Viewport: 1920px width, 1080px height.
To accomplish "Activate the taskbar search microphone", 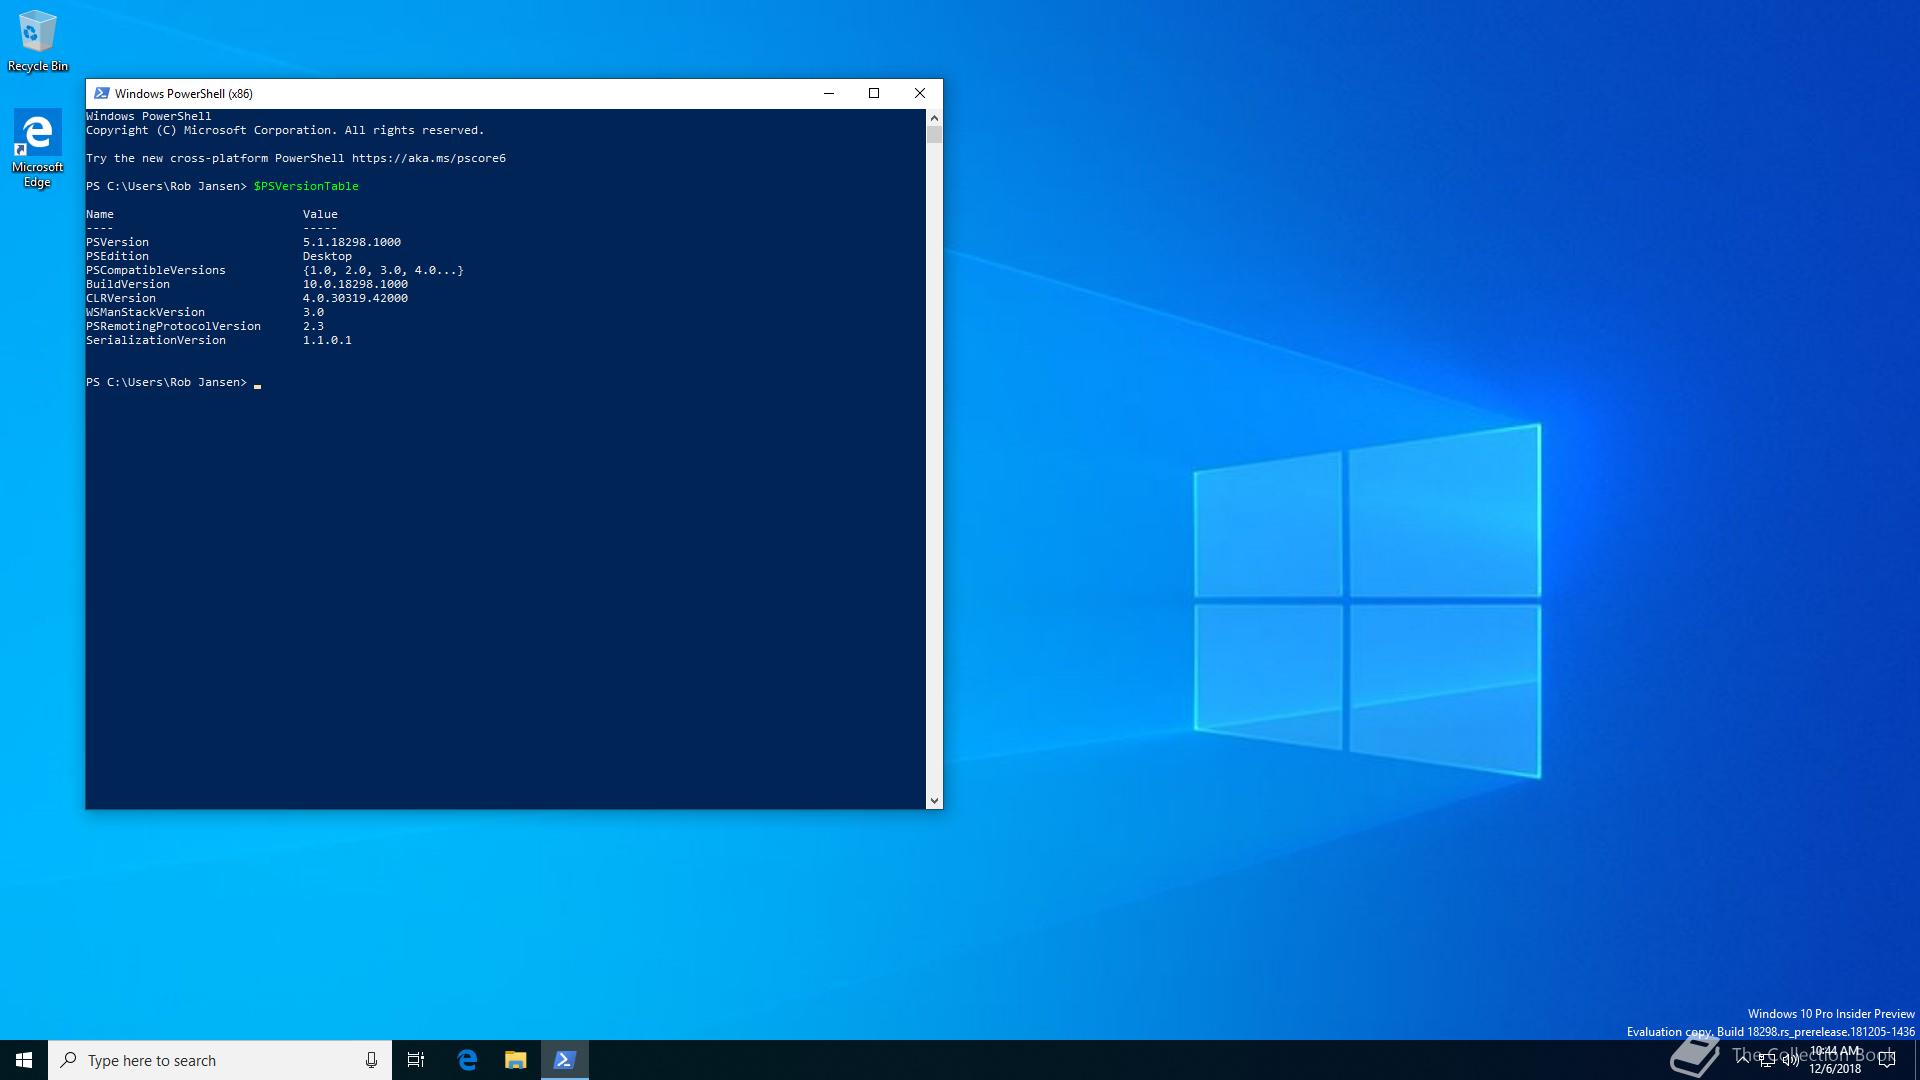I will tap(371, 1060).
